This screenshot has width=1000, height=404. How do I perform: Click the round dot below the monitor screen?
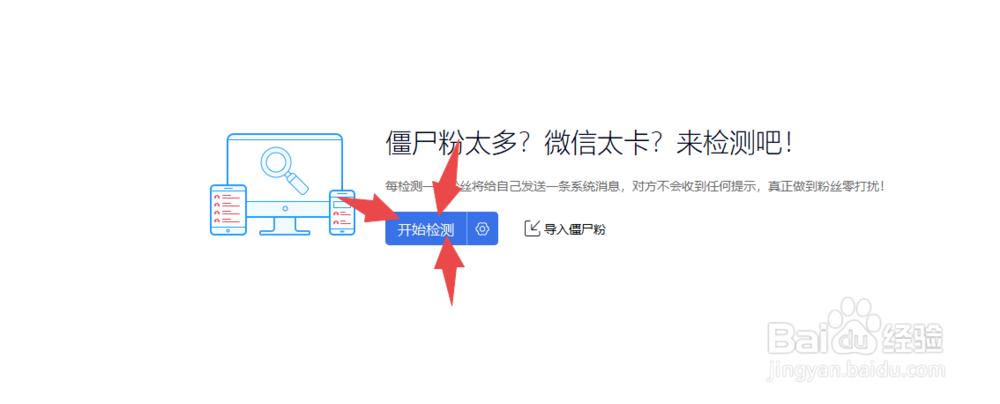coord(285,209)
